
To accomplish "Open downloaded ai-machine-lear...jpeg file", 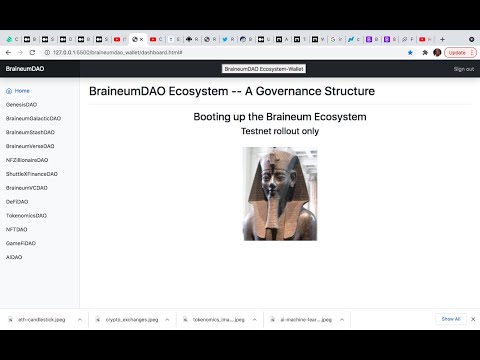I will tap(306, 319).
